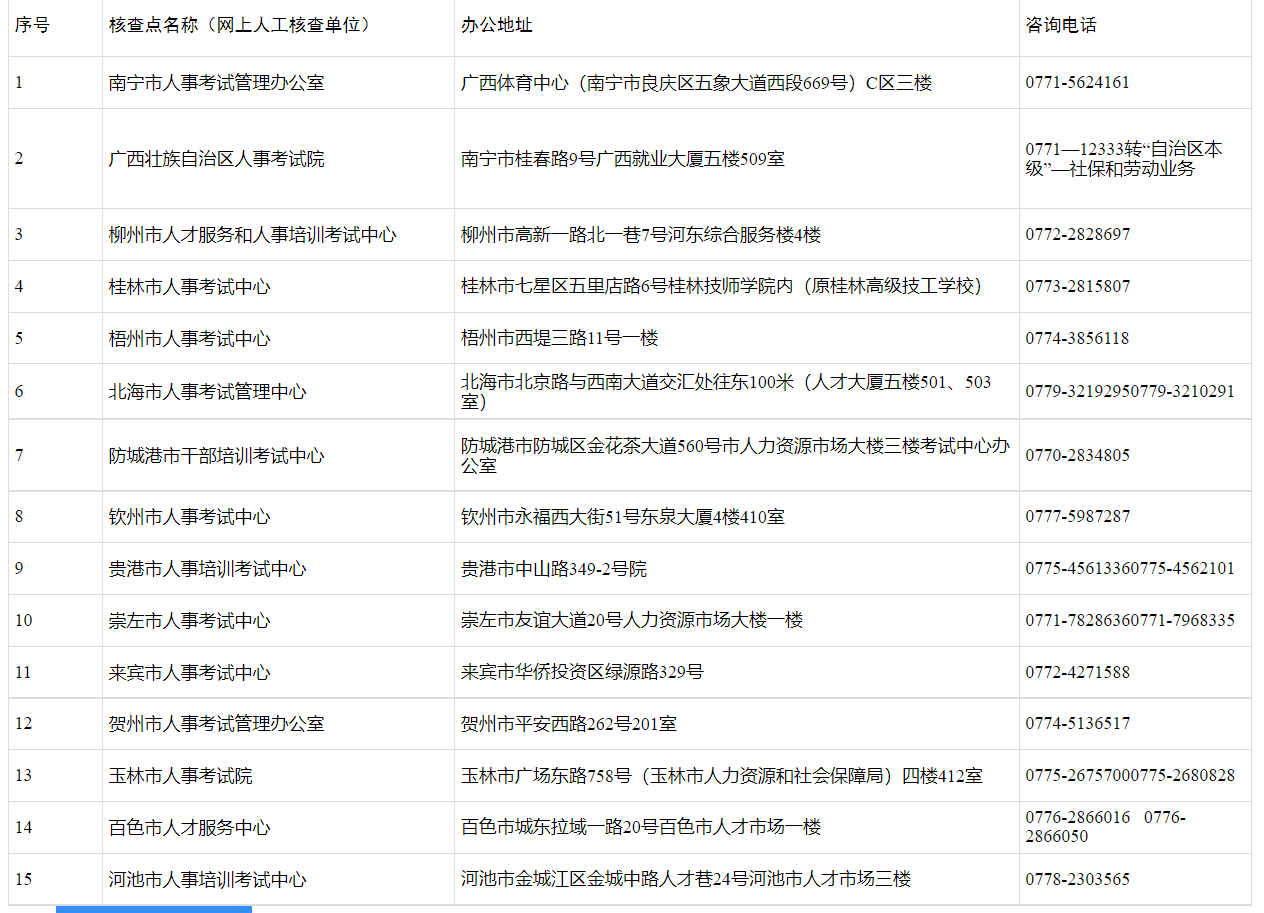
Task: Click the address 钦州市永福西大街51号东泉大厦4楼410室
Action: pos(623,517)
